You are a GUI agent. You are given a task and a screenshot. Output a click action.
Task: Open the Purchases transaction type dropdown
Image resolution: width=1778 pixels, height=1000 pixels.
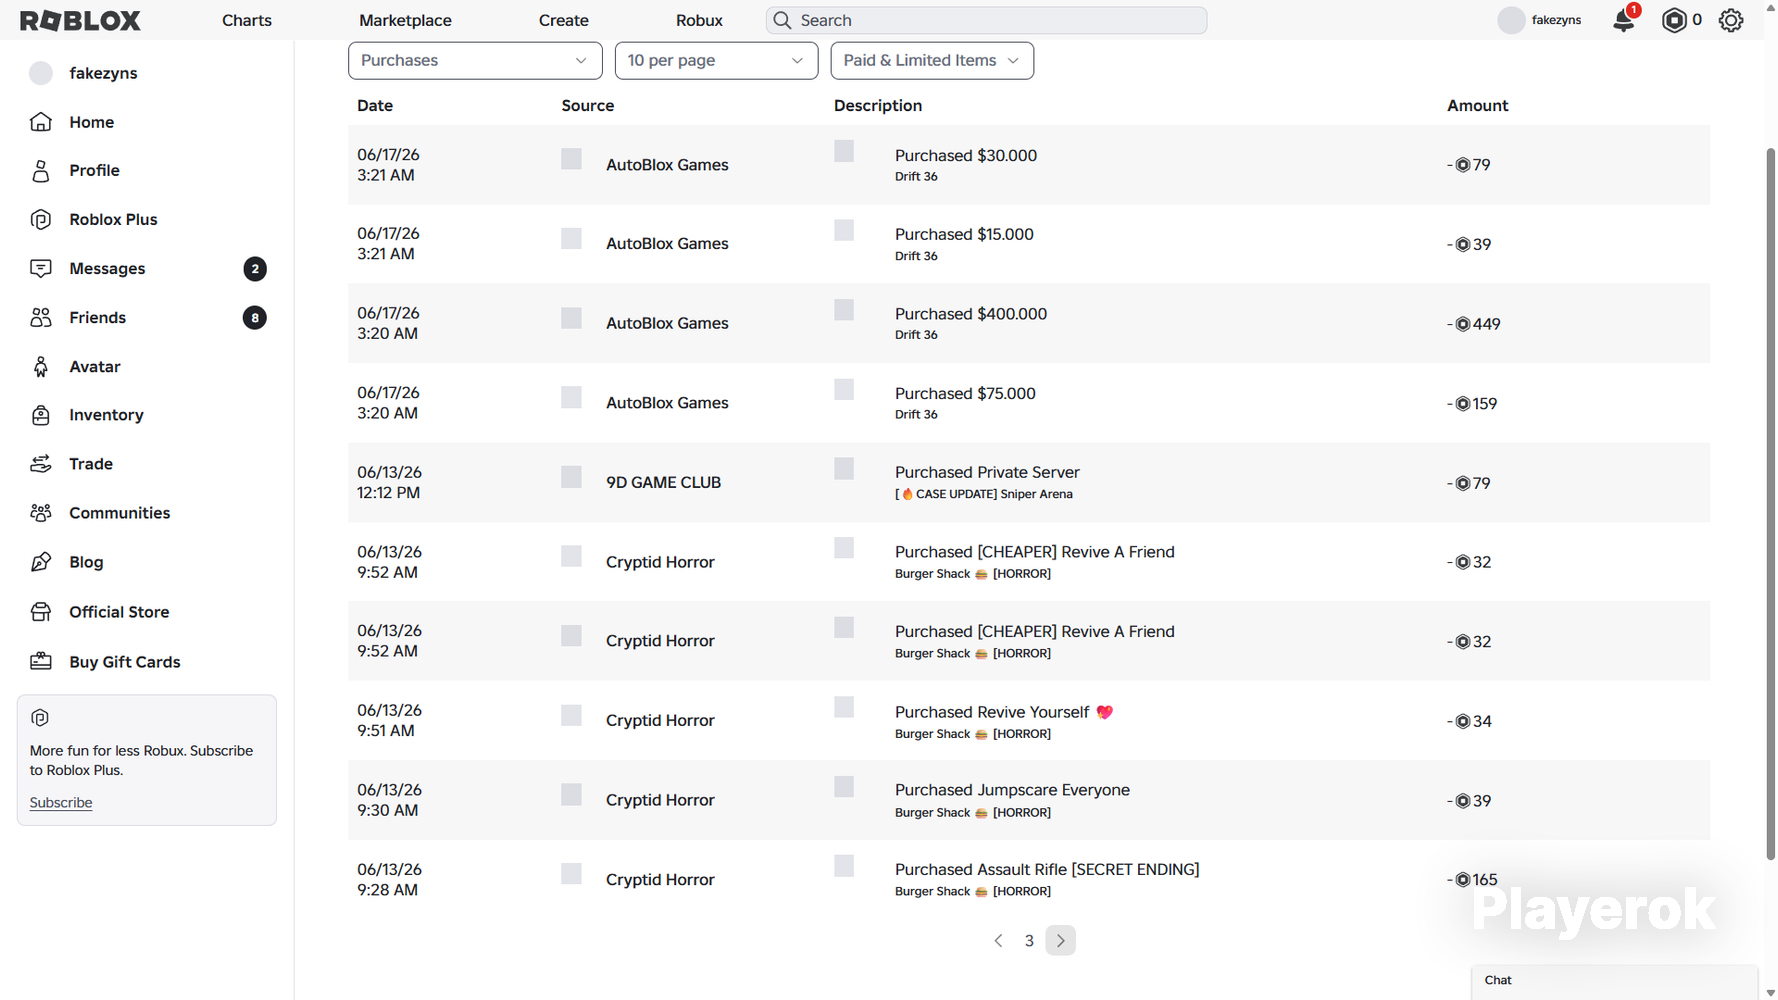(475, 60)
